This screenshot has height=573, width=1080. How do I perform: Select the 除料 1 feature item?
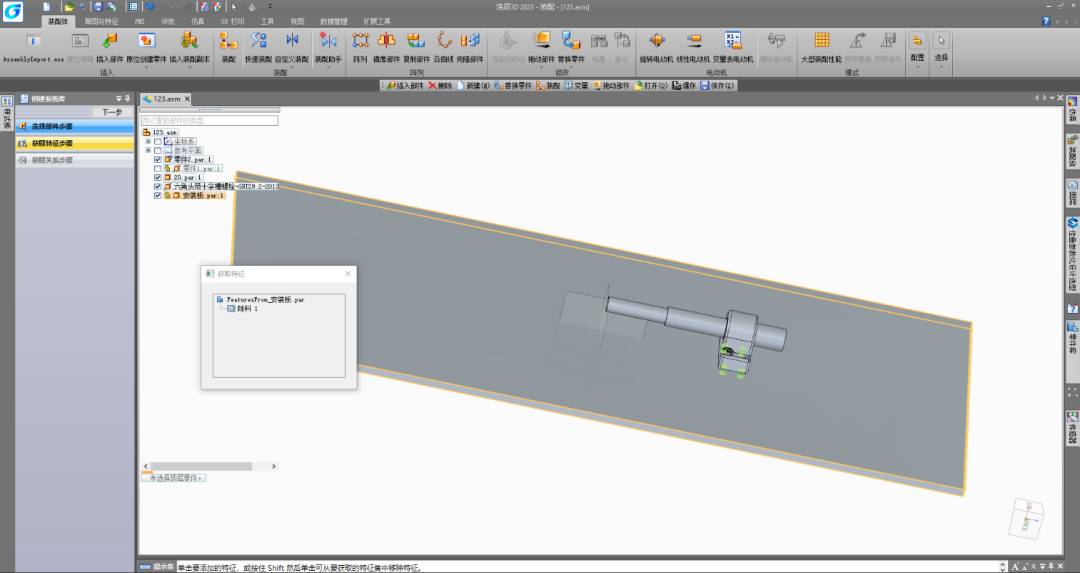(x=247, y=309)
